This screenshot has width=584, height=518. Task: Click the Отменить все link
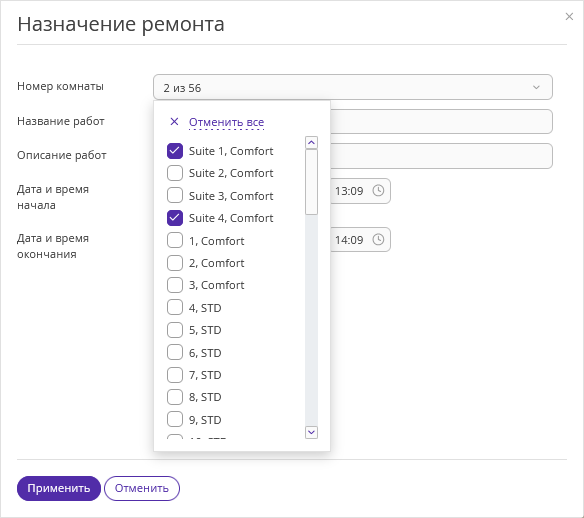pyautogui.click(x=226, y=122)
